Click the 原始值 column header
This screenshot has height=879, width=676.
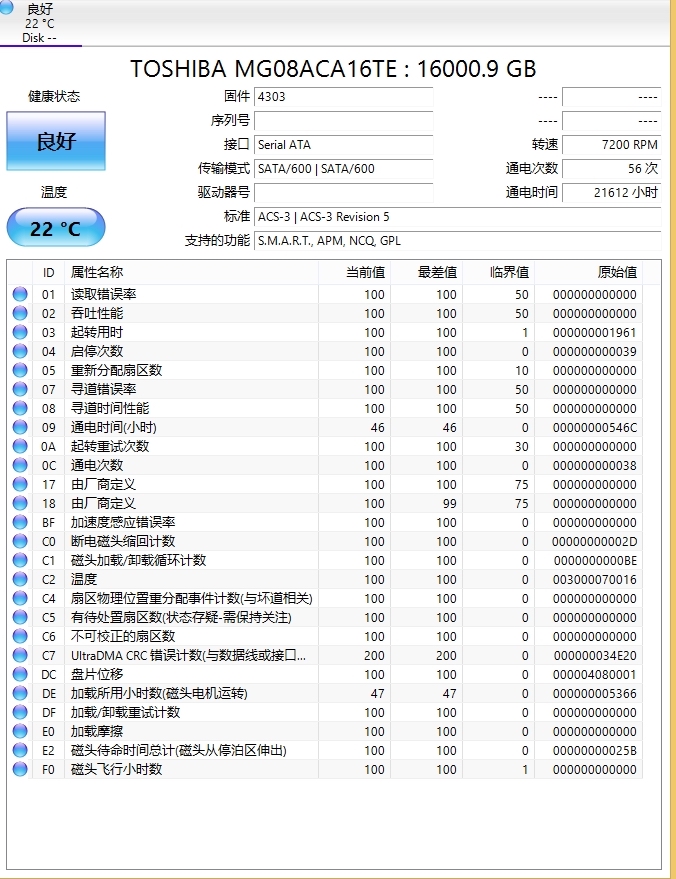(589, 272)
